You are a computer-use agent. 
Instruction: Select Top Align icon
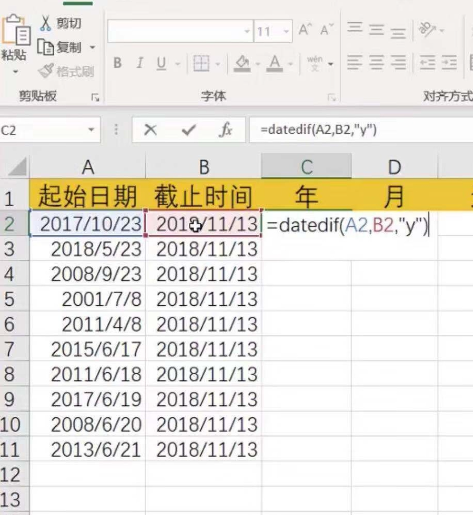pyautogui.click(x=355, y=28)
